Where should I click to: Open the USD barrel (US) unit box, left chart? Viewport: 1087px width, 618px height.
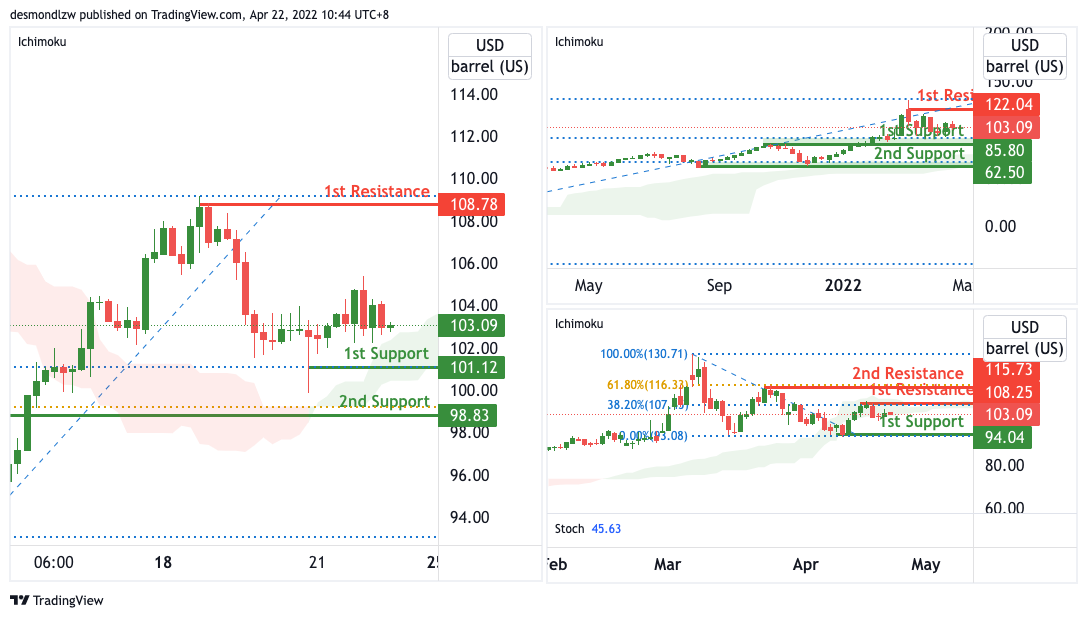[x=489, y=56]
